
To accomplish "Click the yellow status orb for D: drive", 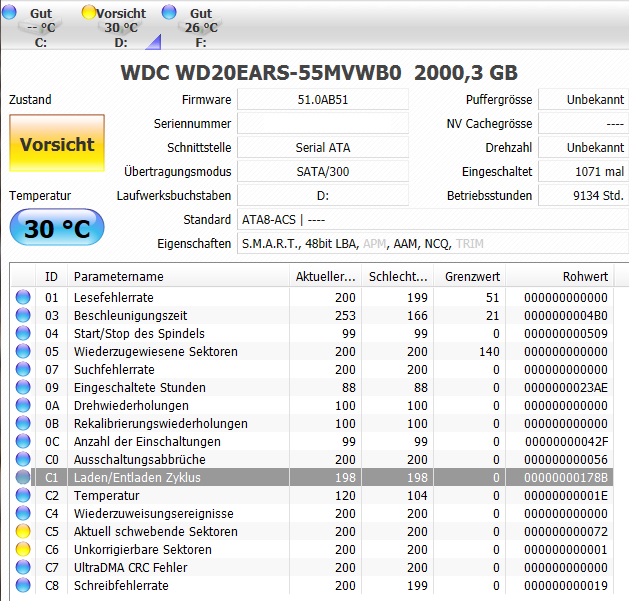I will click(89, 12).
